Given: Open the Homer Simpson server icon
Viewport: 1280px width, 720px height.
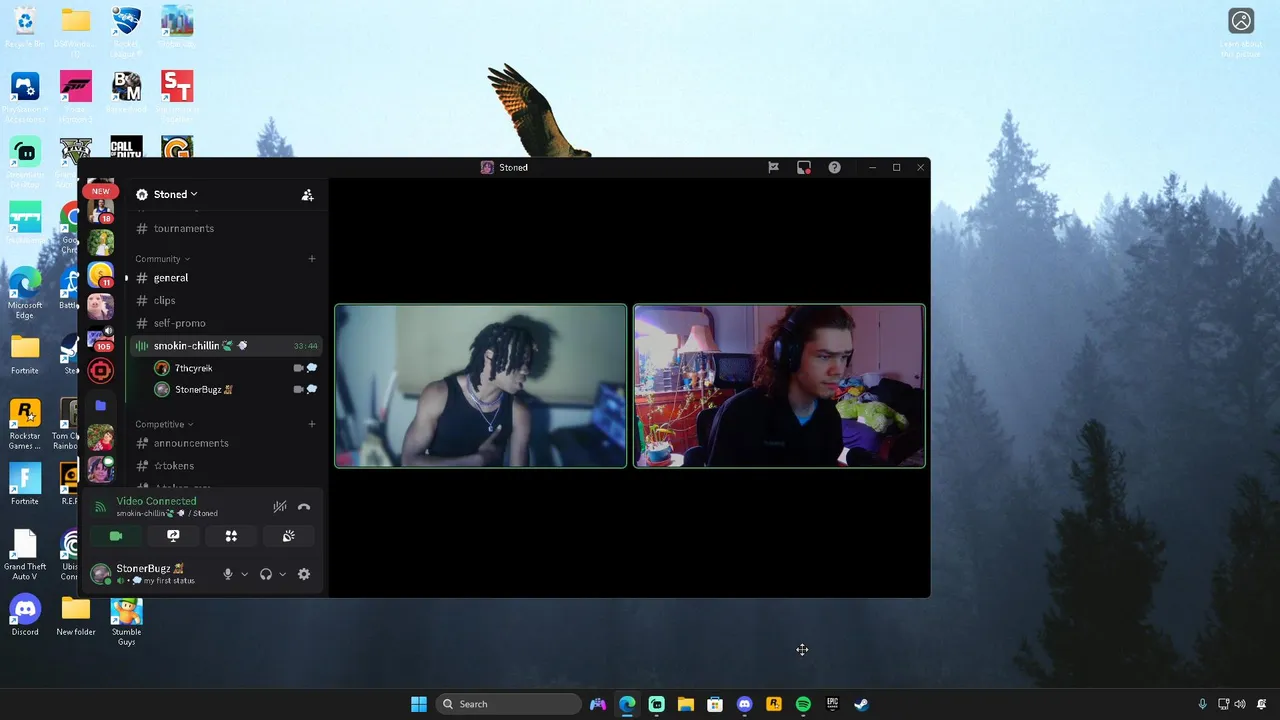Looking at the screenshot, I should click(x=100, y=243).
